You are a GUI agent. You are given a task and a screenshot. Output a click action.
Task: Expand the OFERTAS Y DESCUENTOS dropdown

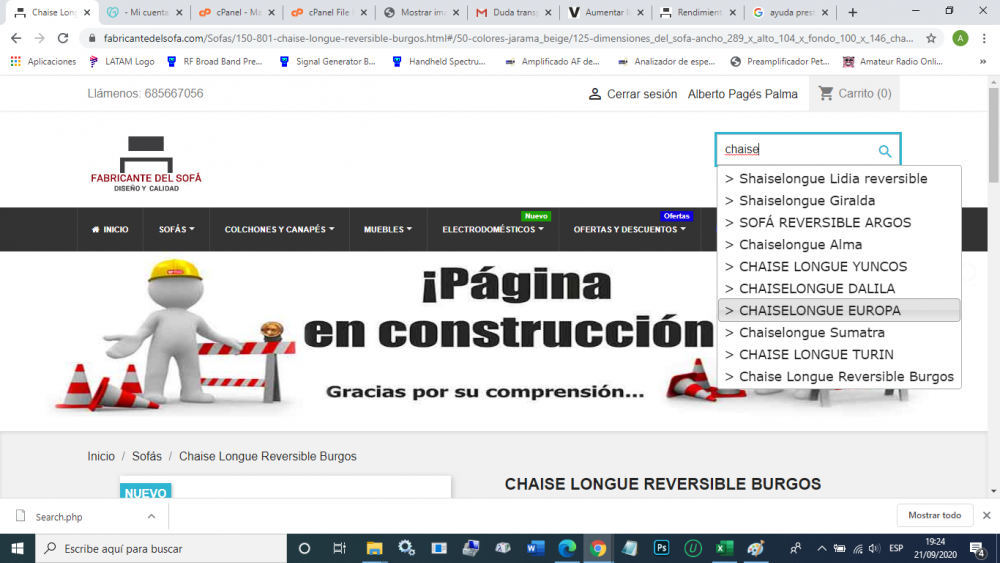[629, 230]
